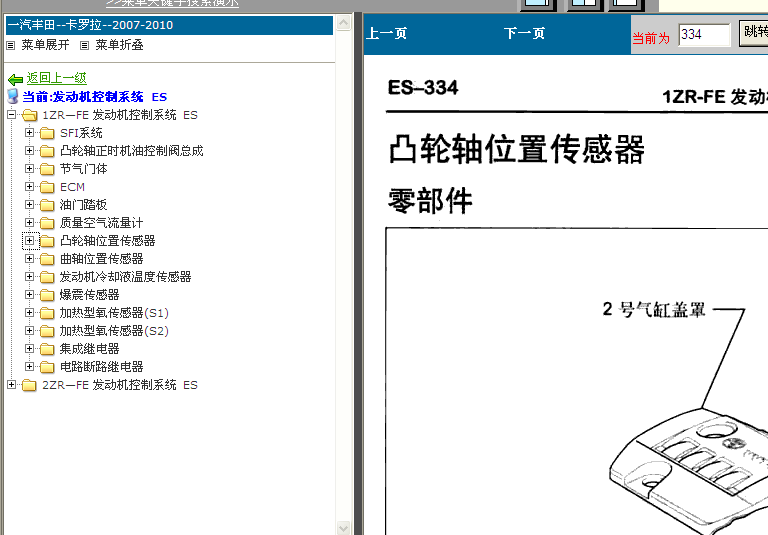Click the 跳转 jump button
Viewport: 768px width, 535px height.
tap(754, 33)
